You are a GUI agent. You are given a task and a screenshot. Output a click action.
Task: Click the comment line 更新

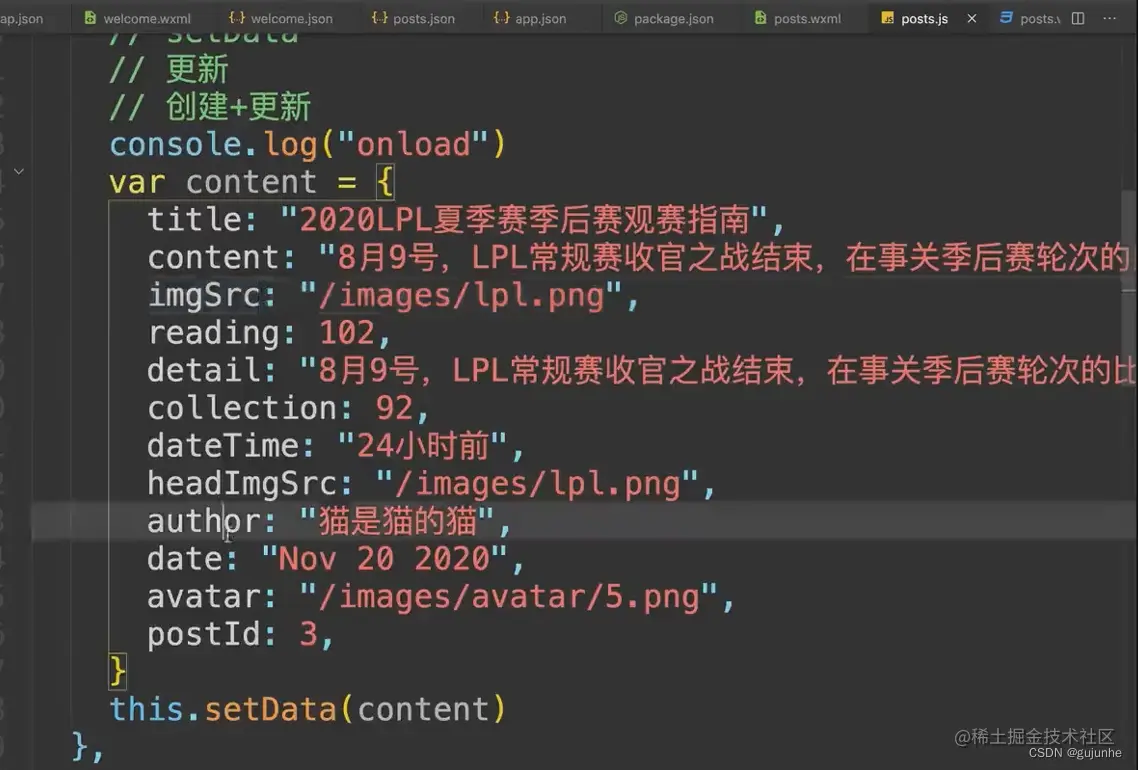point(168,70)
